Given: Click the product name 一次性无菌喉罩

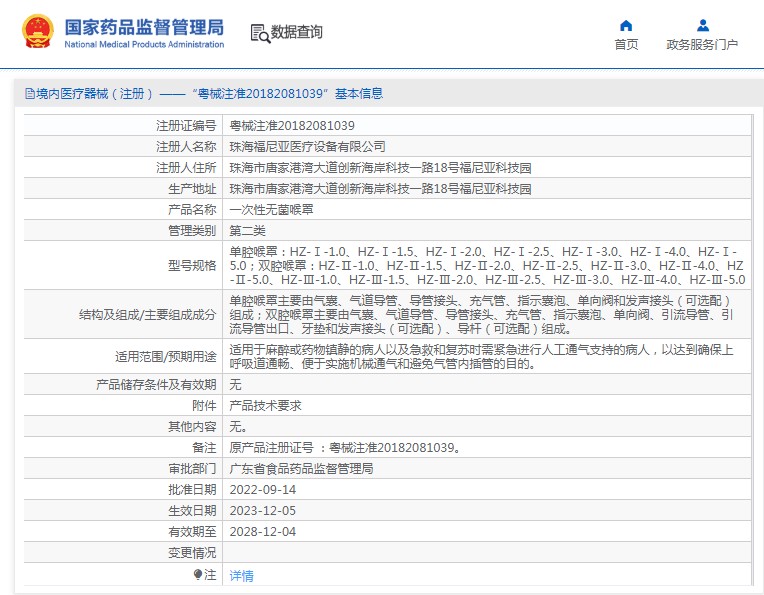Looking at the screenshot, I should 270,210.
